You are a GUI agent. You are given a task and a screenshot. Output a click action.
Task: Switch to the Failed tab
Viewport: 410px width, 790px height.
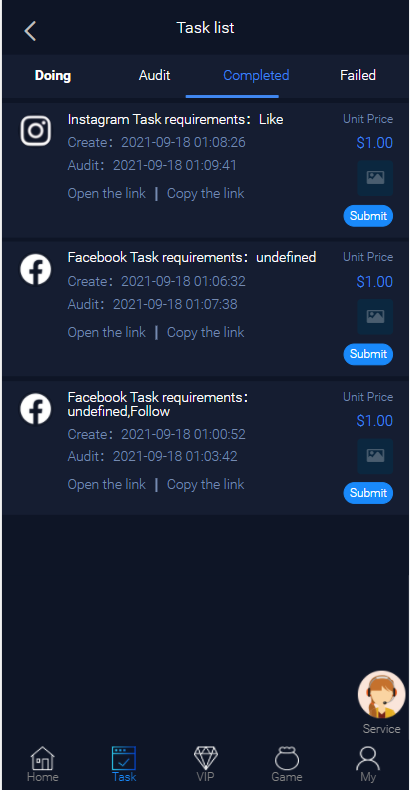(358, 76)
